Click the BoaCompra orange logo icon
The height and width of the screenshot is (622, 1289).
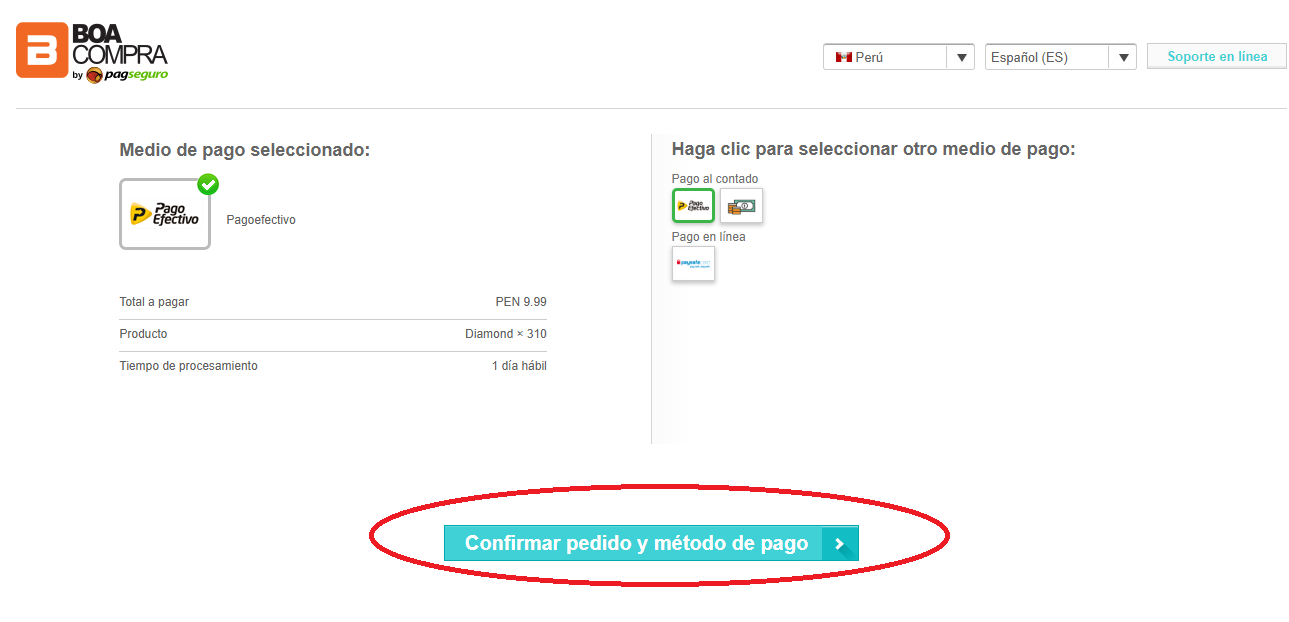coord(43,50)
